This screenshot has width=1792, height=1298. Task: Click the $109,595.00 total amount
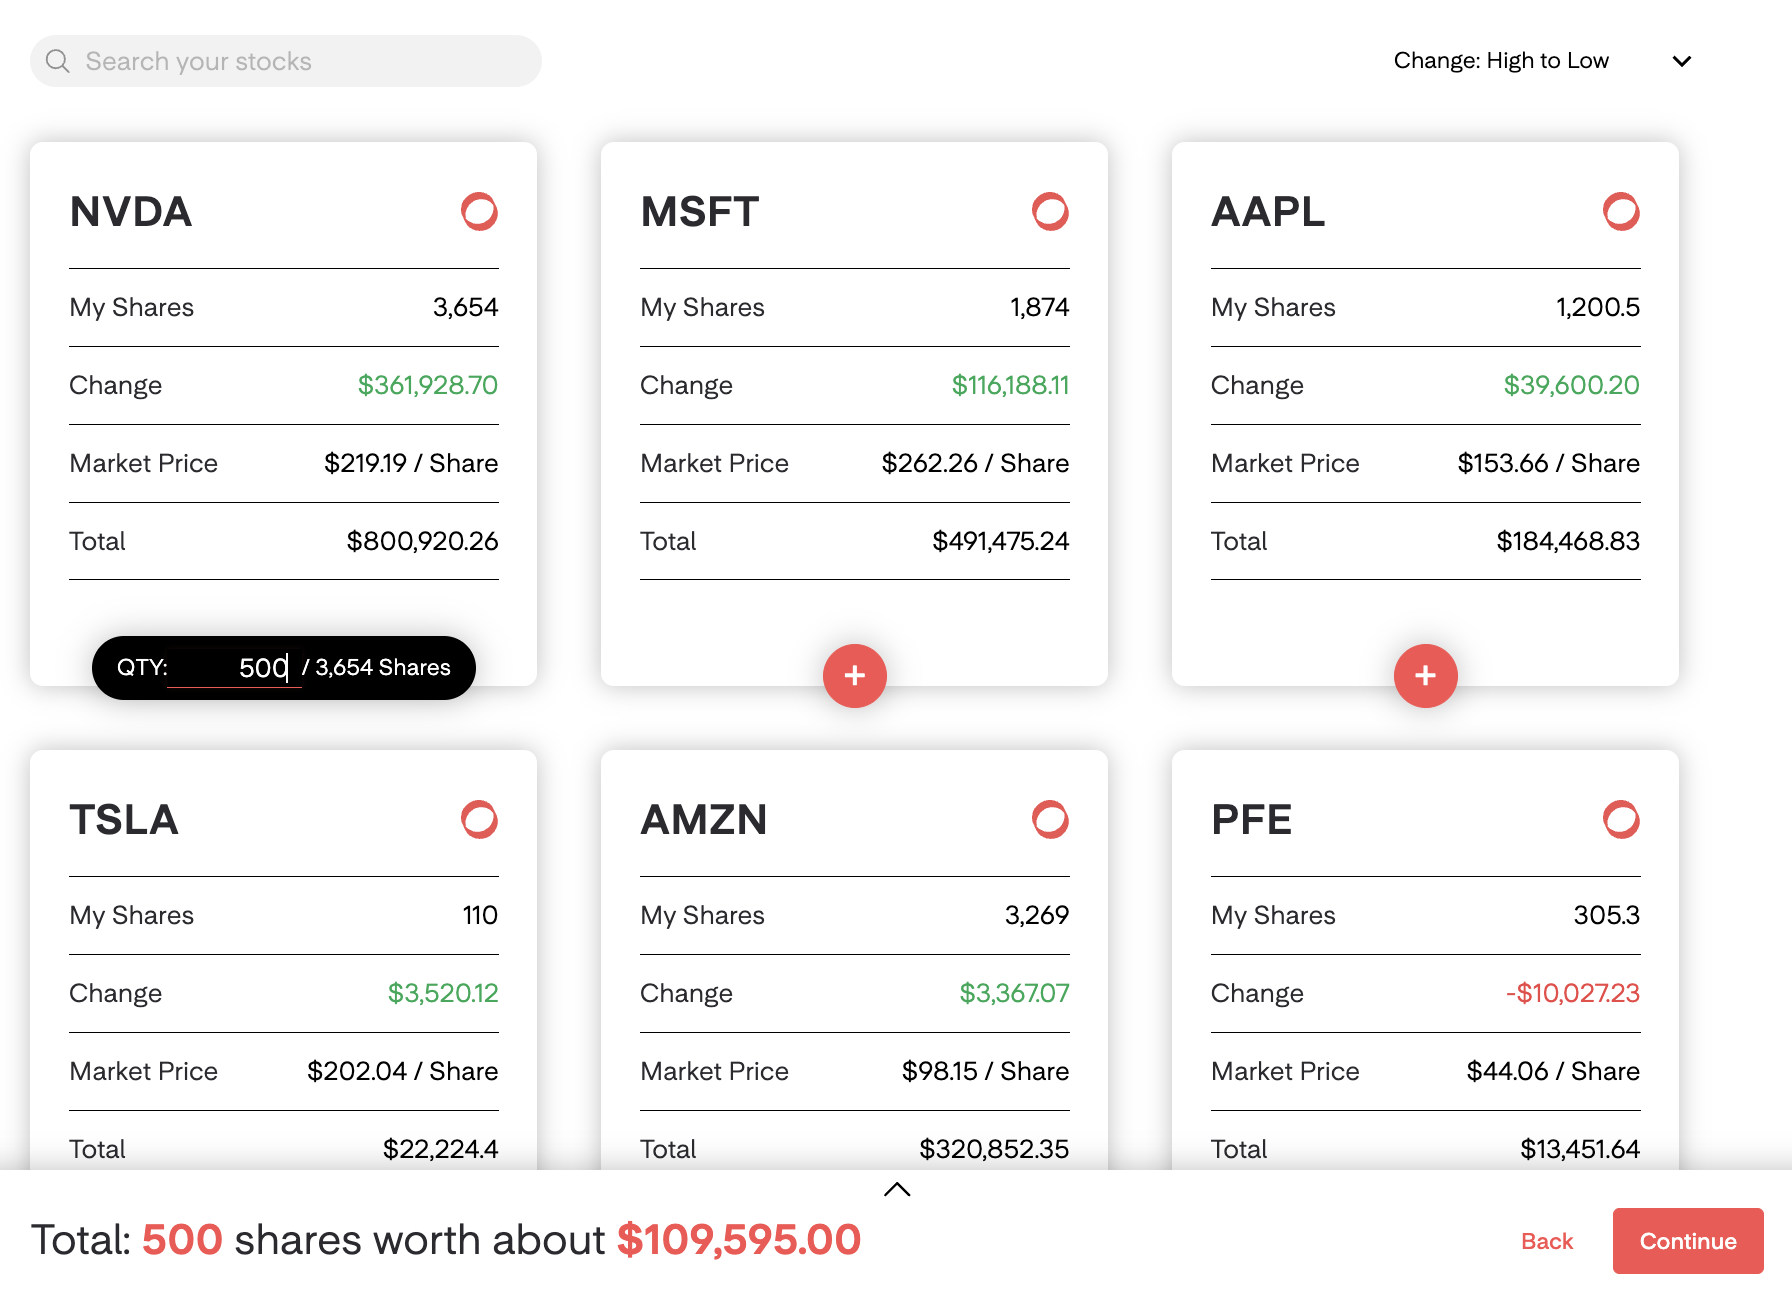coord(739,1240)
